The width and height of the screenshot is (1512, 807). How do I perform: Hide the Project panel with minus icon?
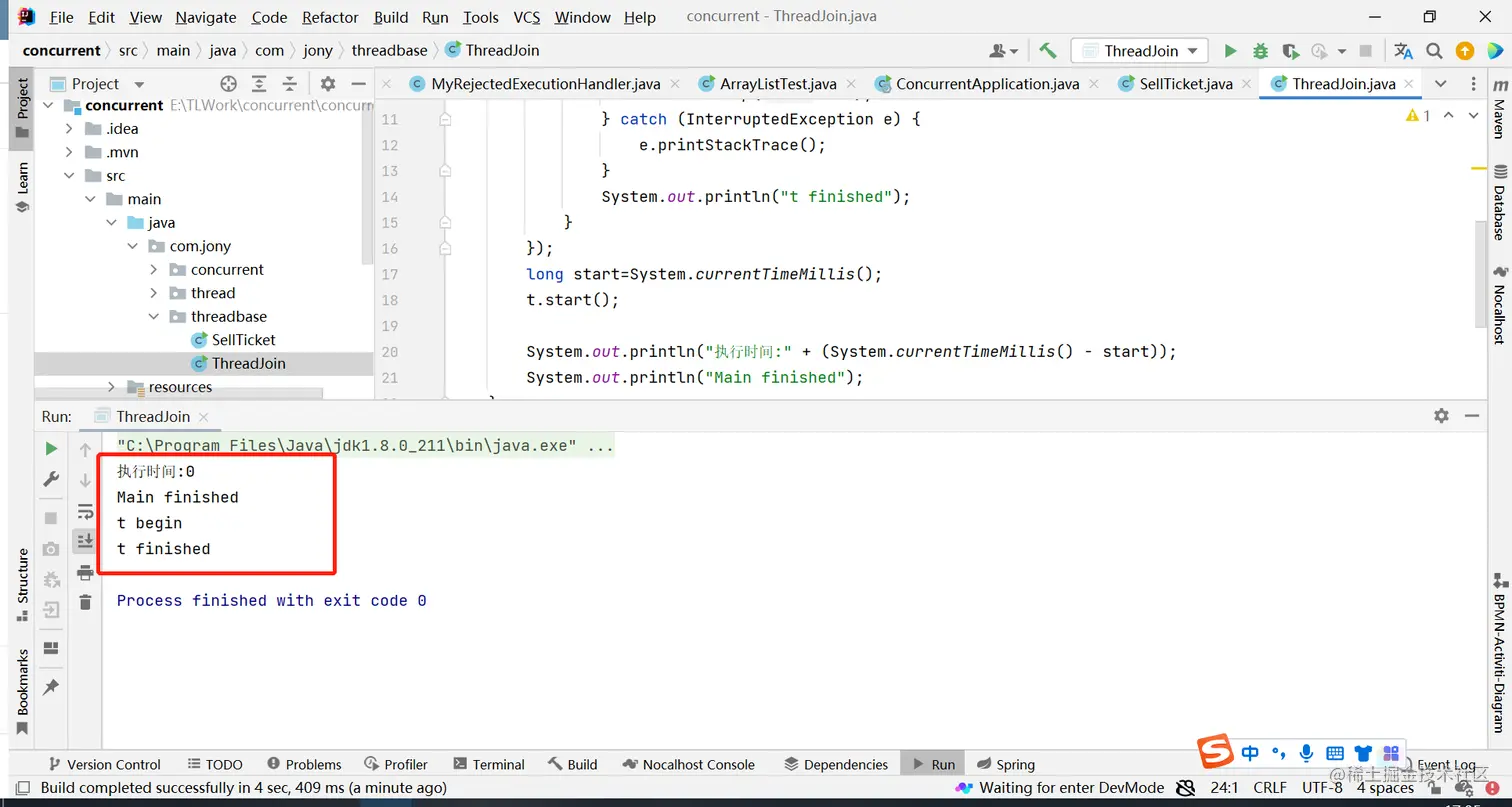[358, 84]
